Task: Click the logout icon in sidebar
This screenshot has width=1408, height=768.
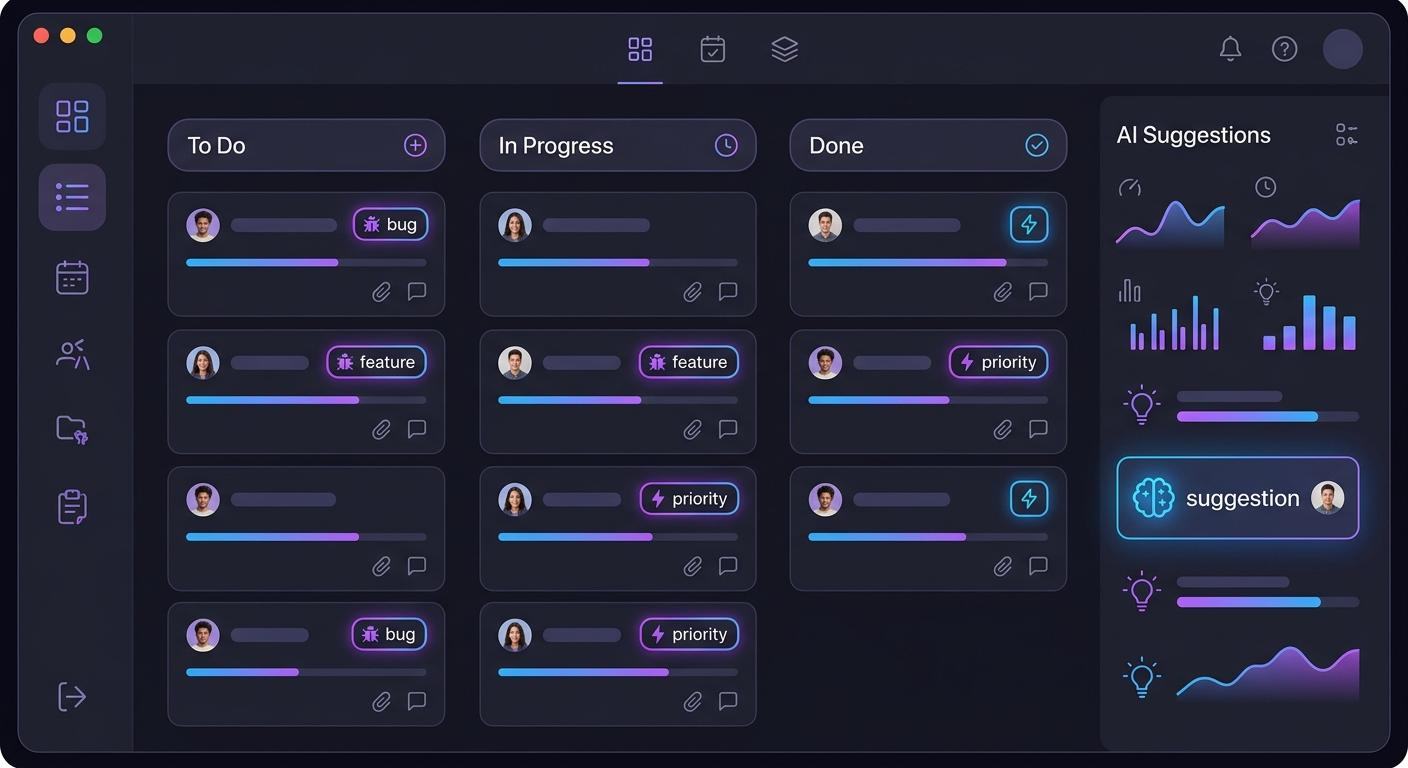Action: click(x=72, y=696)
